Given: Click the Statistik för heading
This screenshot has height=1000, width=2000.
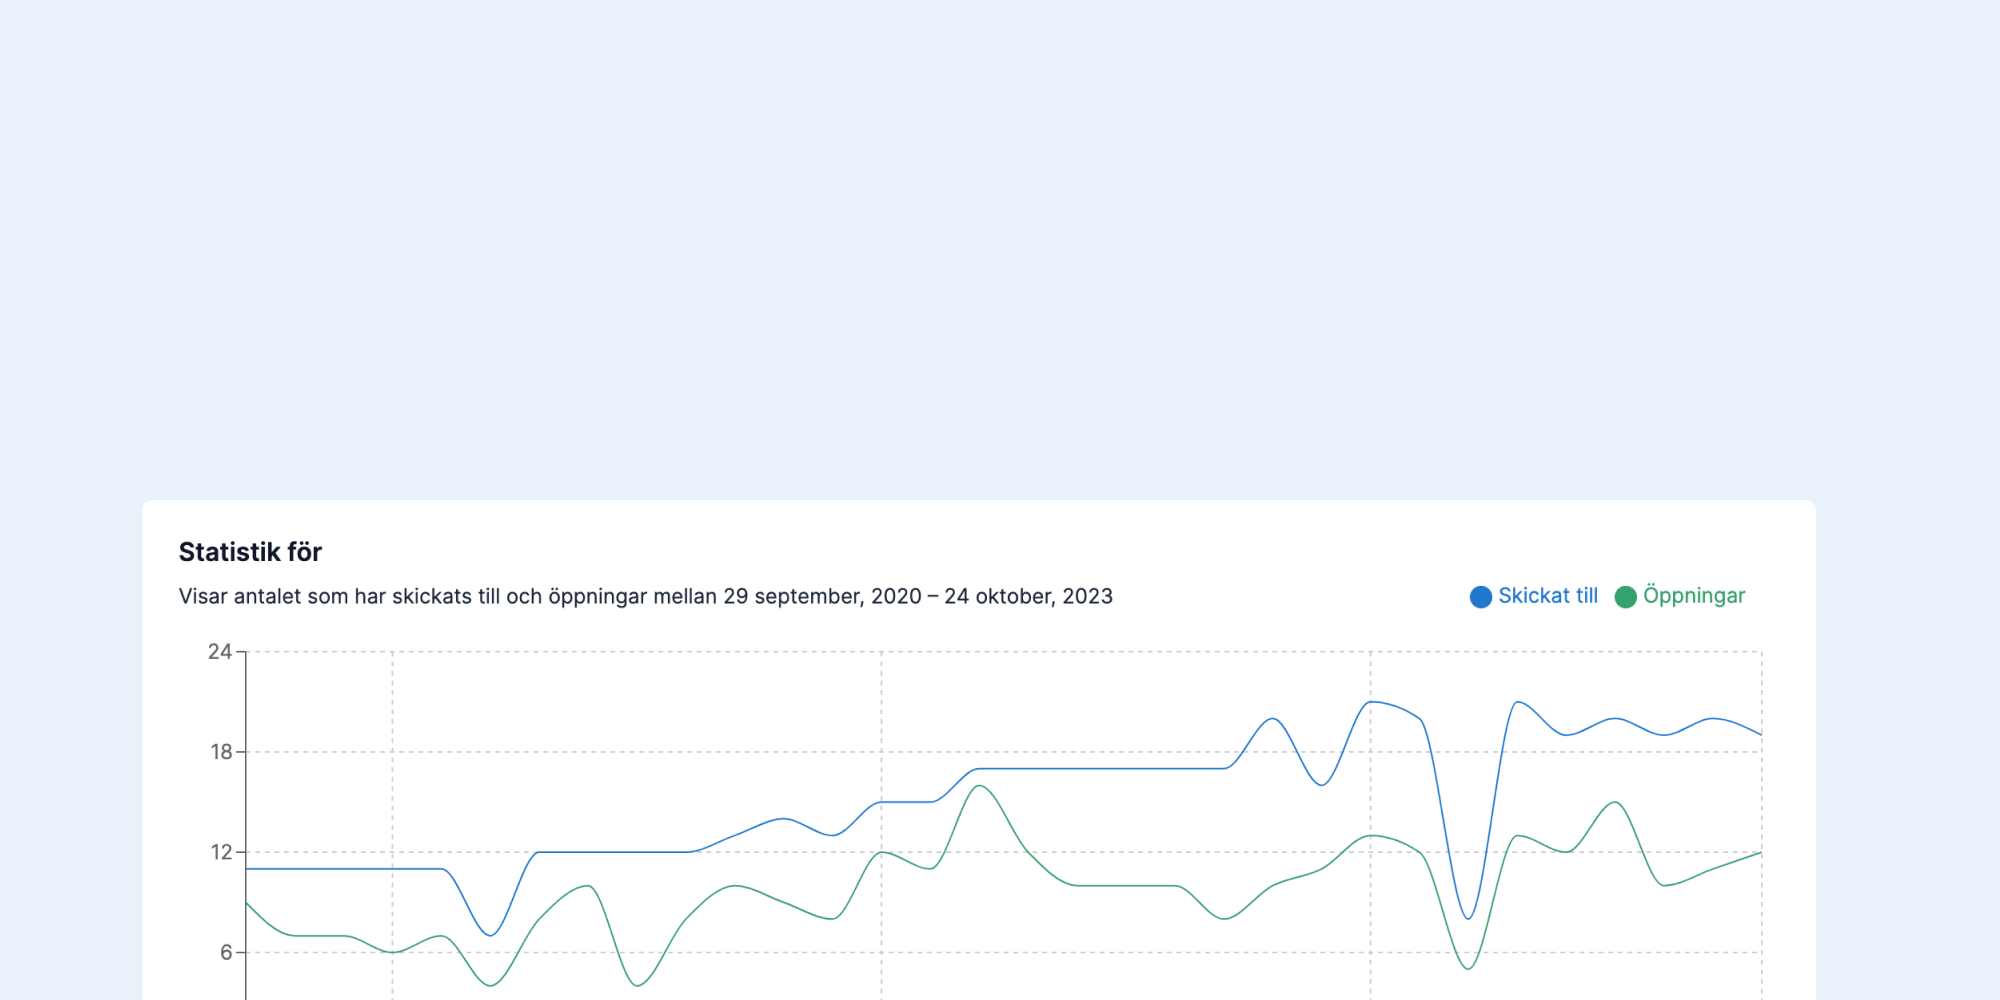Looking at the screenshot, I should coord(250,552).
